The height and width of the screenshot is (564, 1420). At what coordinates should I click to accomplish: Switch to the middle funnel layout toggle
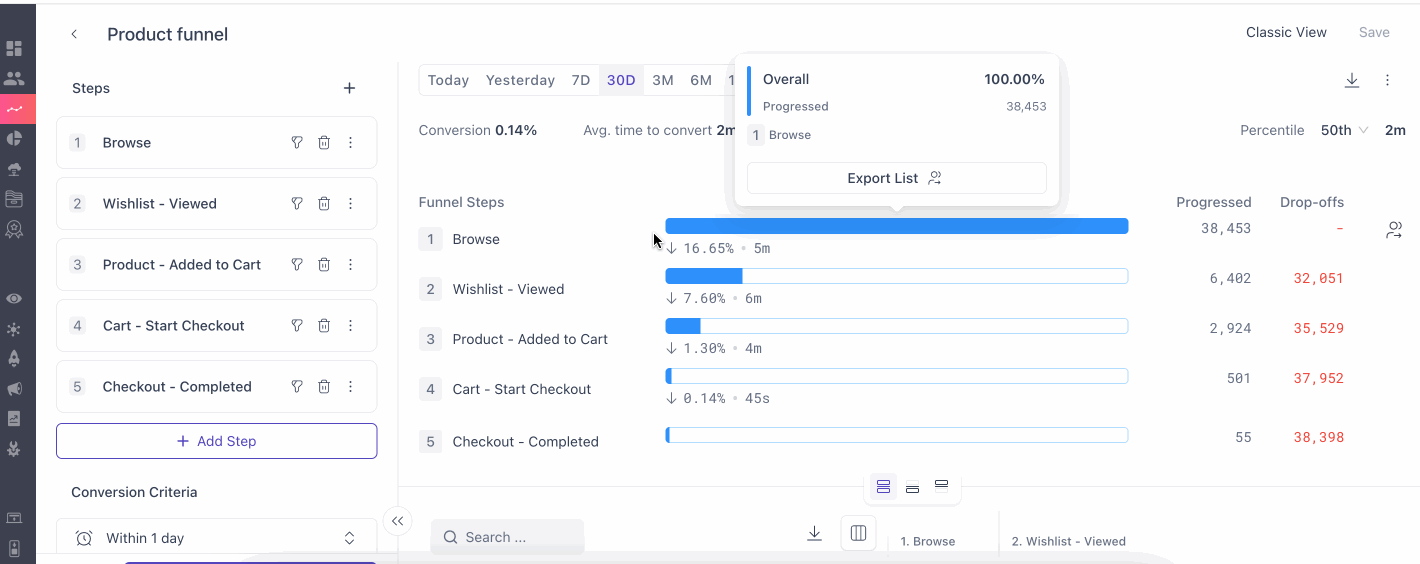click(x=912, y=488)
